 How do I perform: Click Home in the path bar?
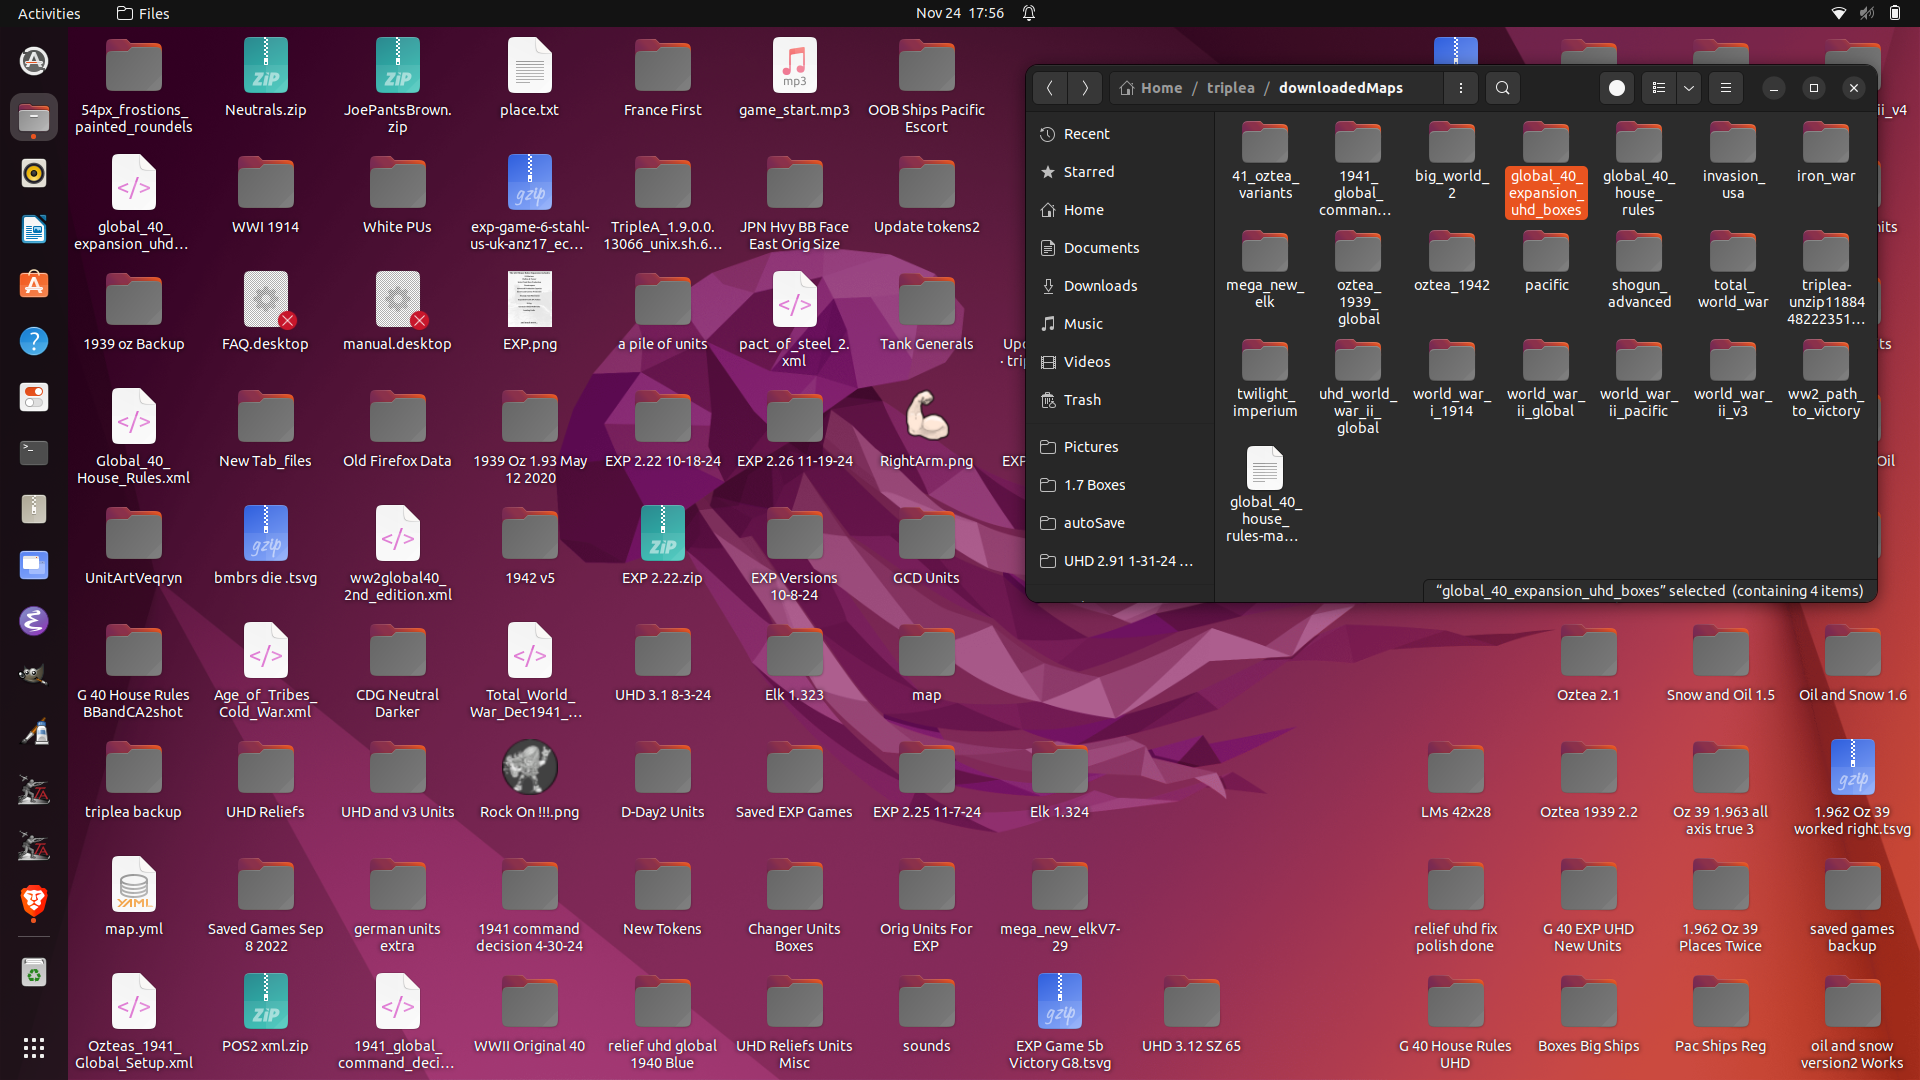point(1151,88)
